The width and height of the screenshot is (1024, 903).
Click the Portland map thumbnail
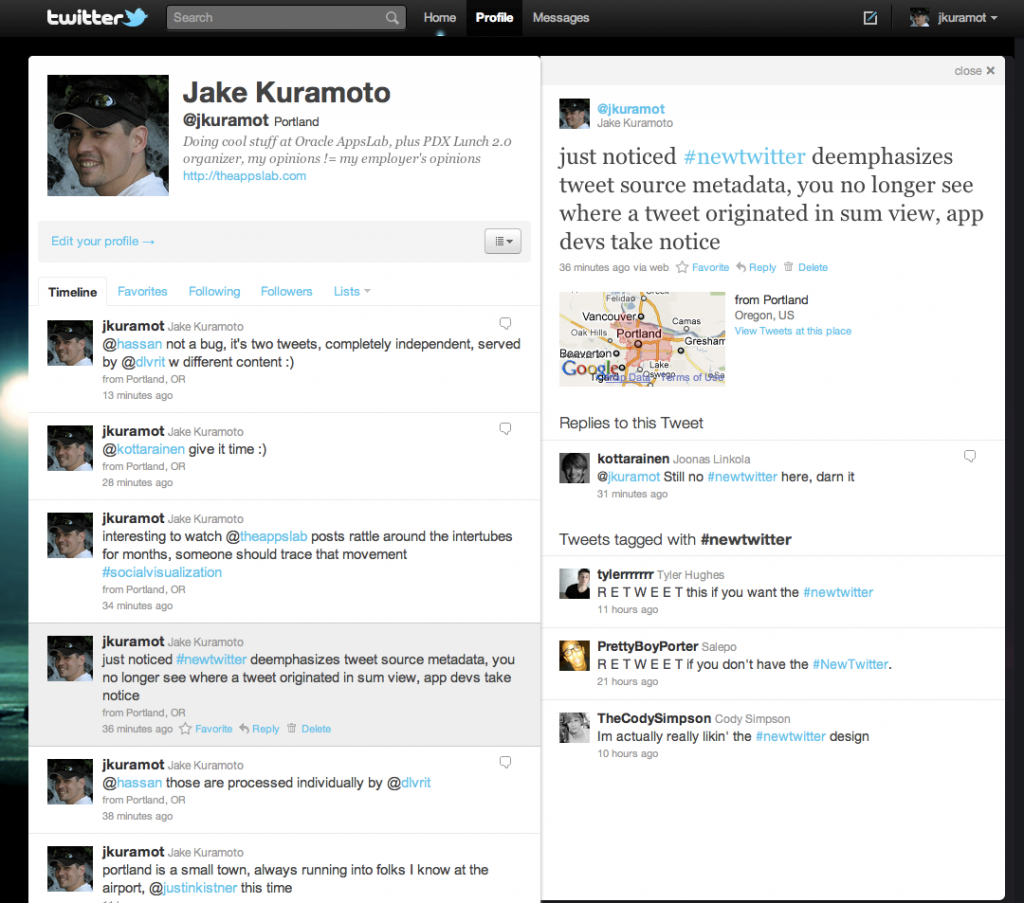642,339
